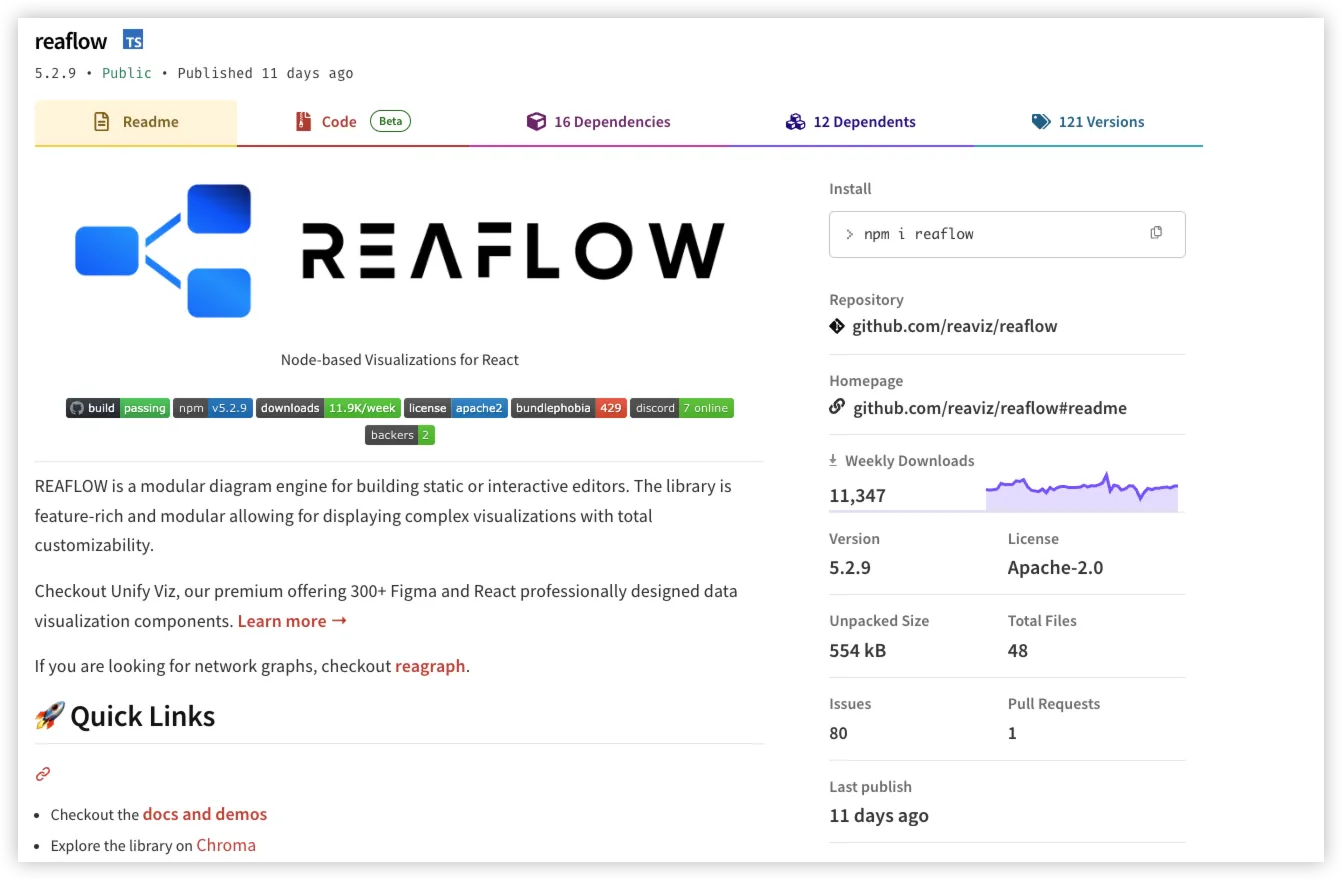
Task: Follow the Learn more link
Action: 292,621
